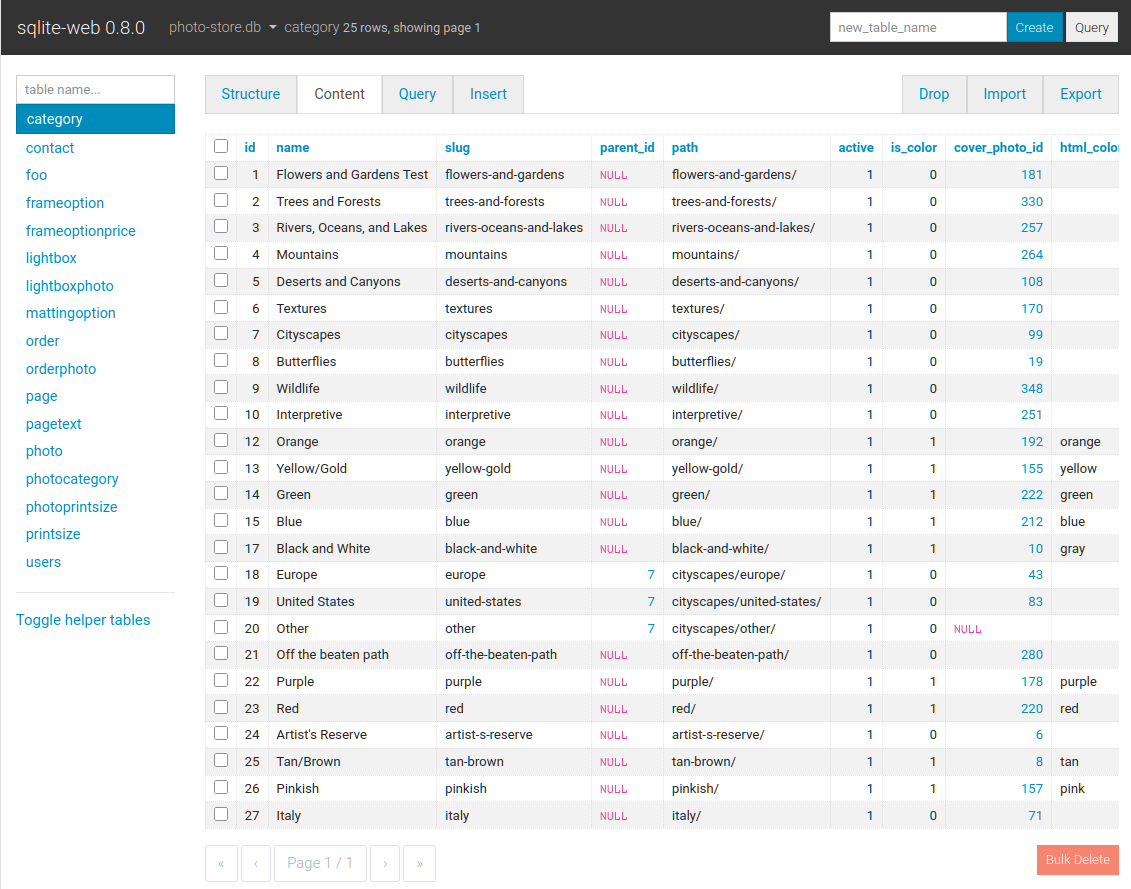Open the orderphoto table
Screen dimensions: 1131x889
coord(61,369)
